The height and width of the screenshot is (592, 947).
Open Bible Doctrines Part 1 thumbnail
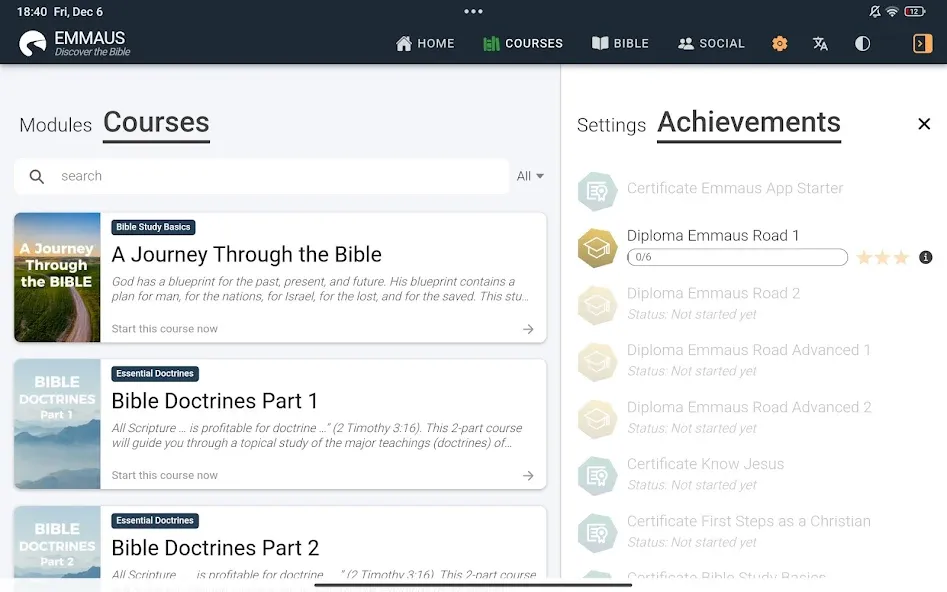coord(57,424)
